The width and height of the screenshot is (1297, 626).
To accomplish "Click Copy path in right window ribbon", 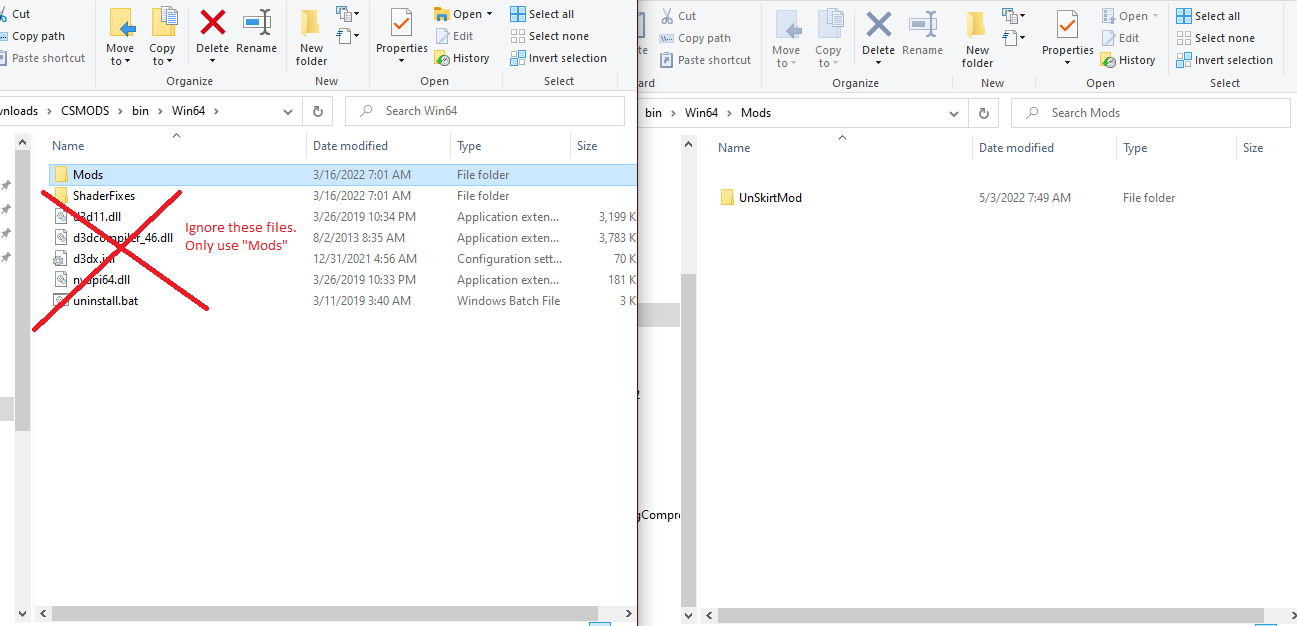I will (x=695, y=38).
